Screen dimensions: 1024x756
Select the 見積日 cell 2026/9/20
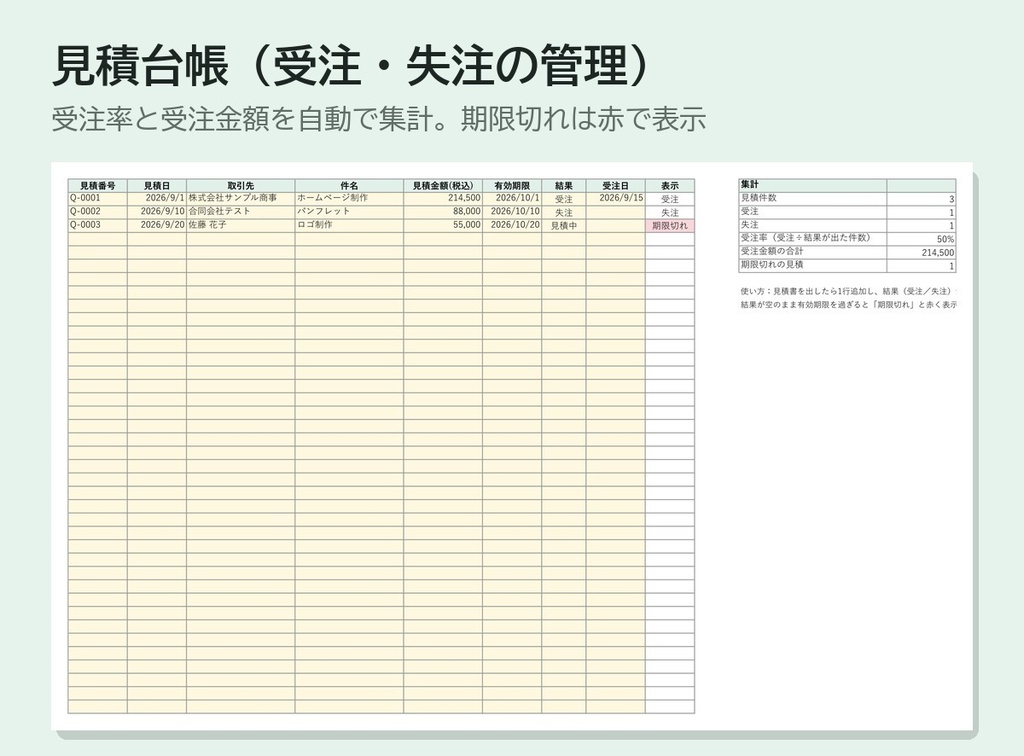pos(157,225)
